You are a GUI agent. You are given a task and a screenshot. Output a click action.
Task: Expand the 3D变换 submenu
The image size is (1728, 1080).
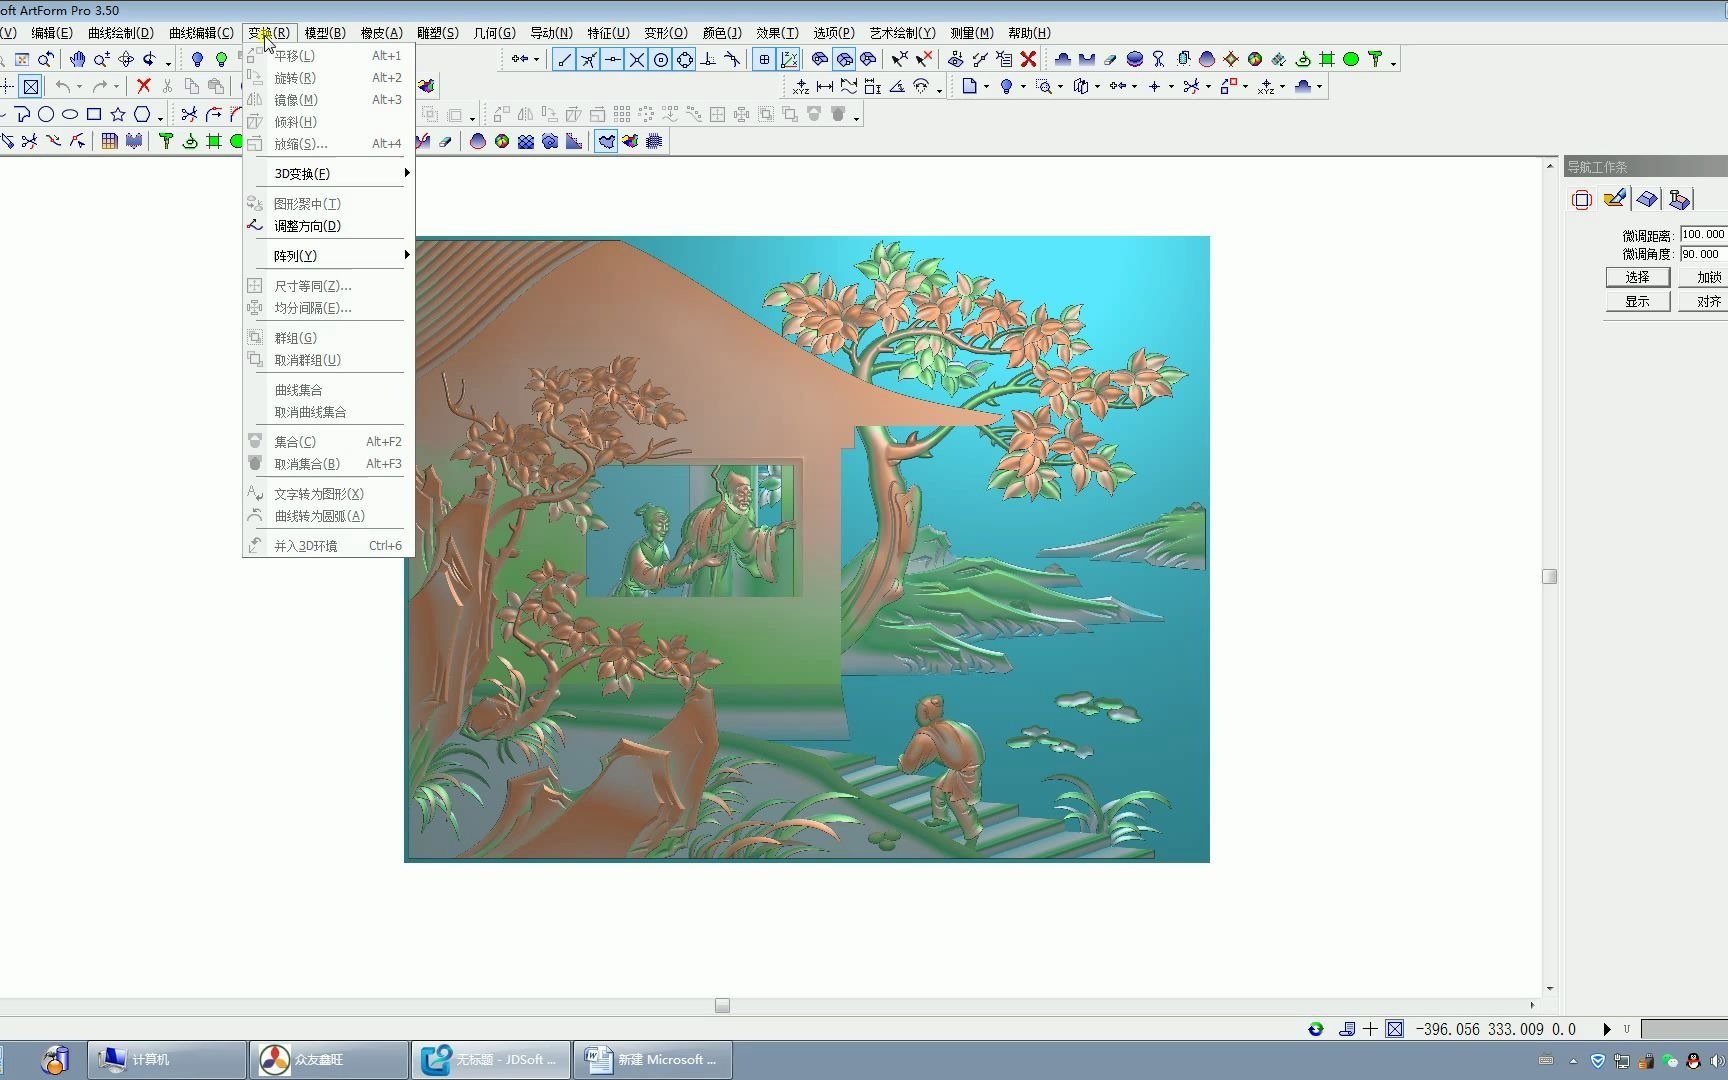click(329, 173)
